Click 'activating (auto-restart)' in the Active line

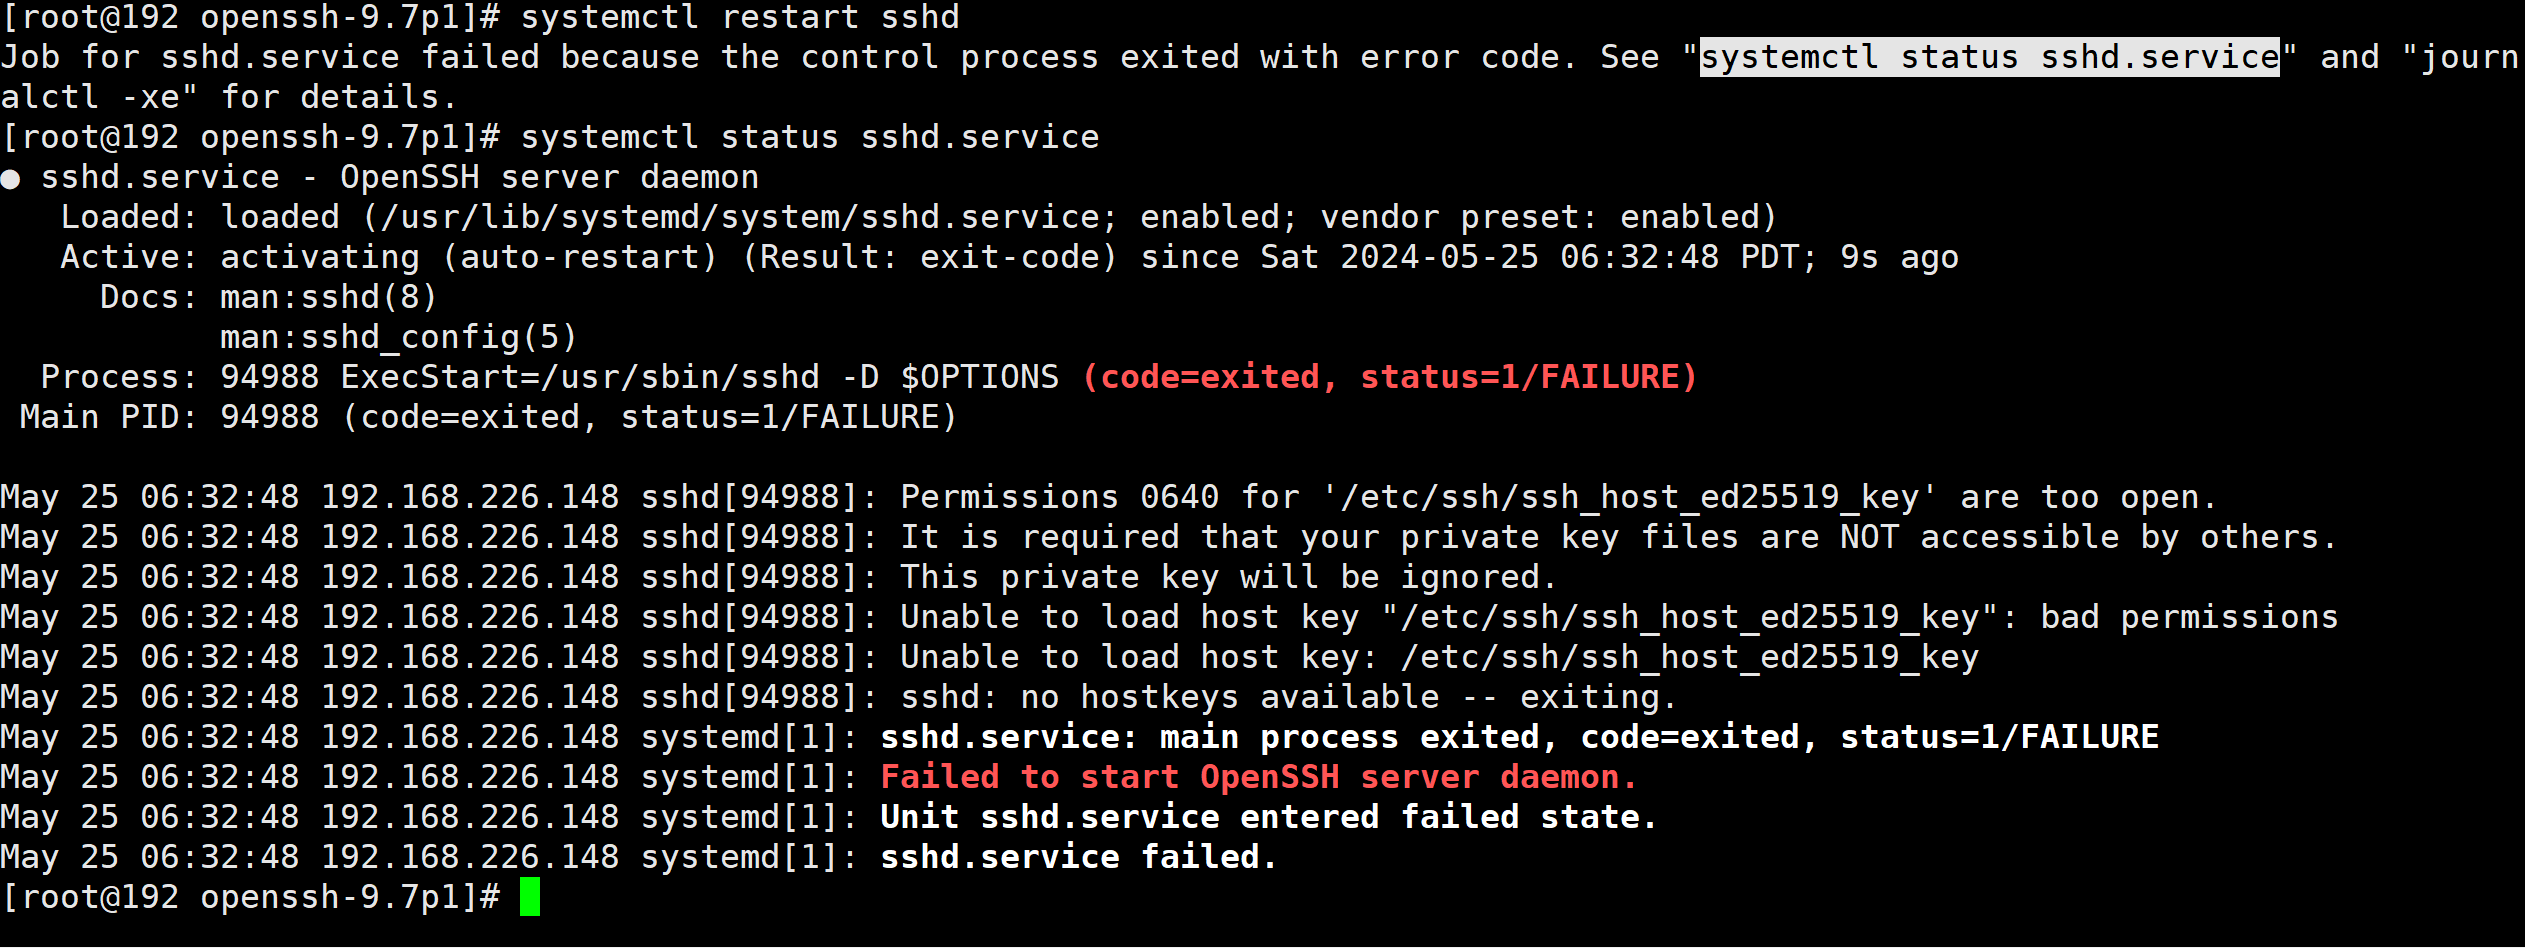[468, 257]
